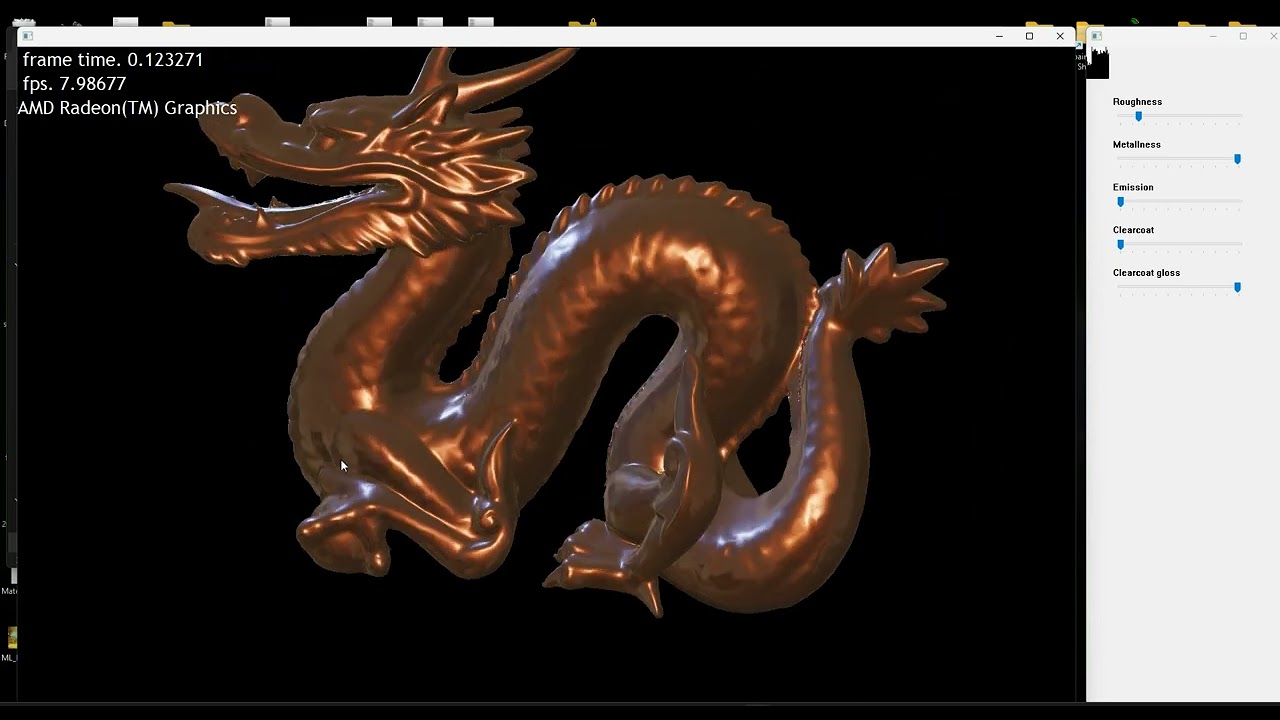Click the Roughness slider handle
1280x720 pixels.
[1138, 117]
